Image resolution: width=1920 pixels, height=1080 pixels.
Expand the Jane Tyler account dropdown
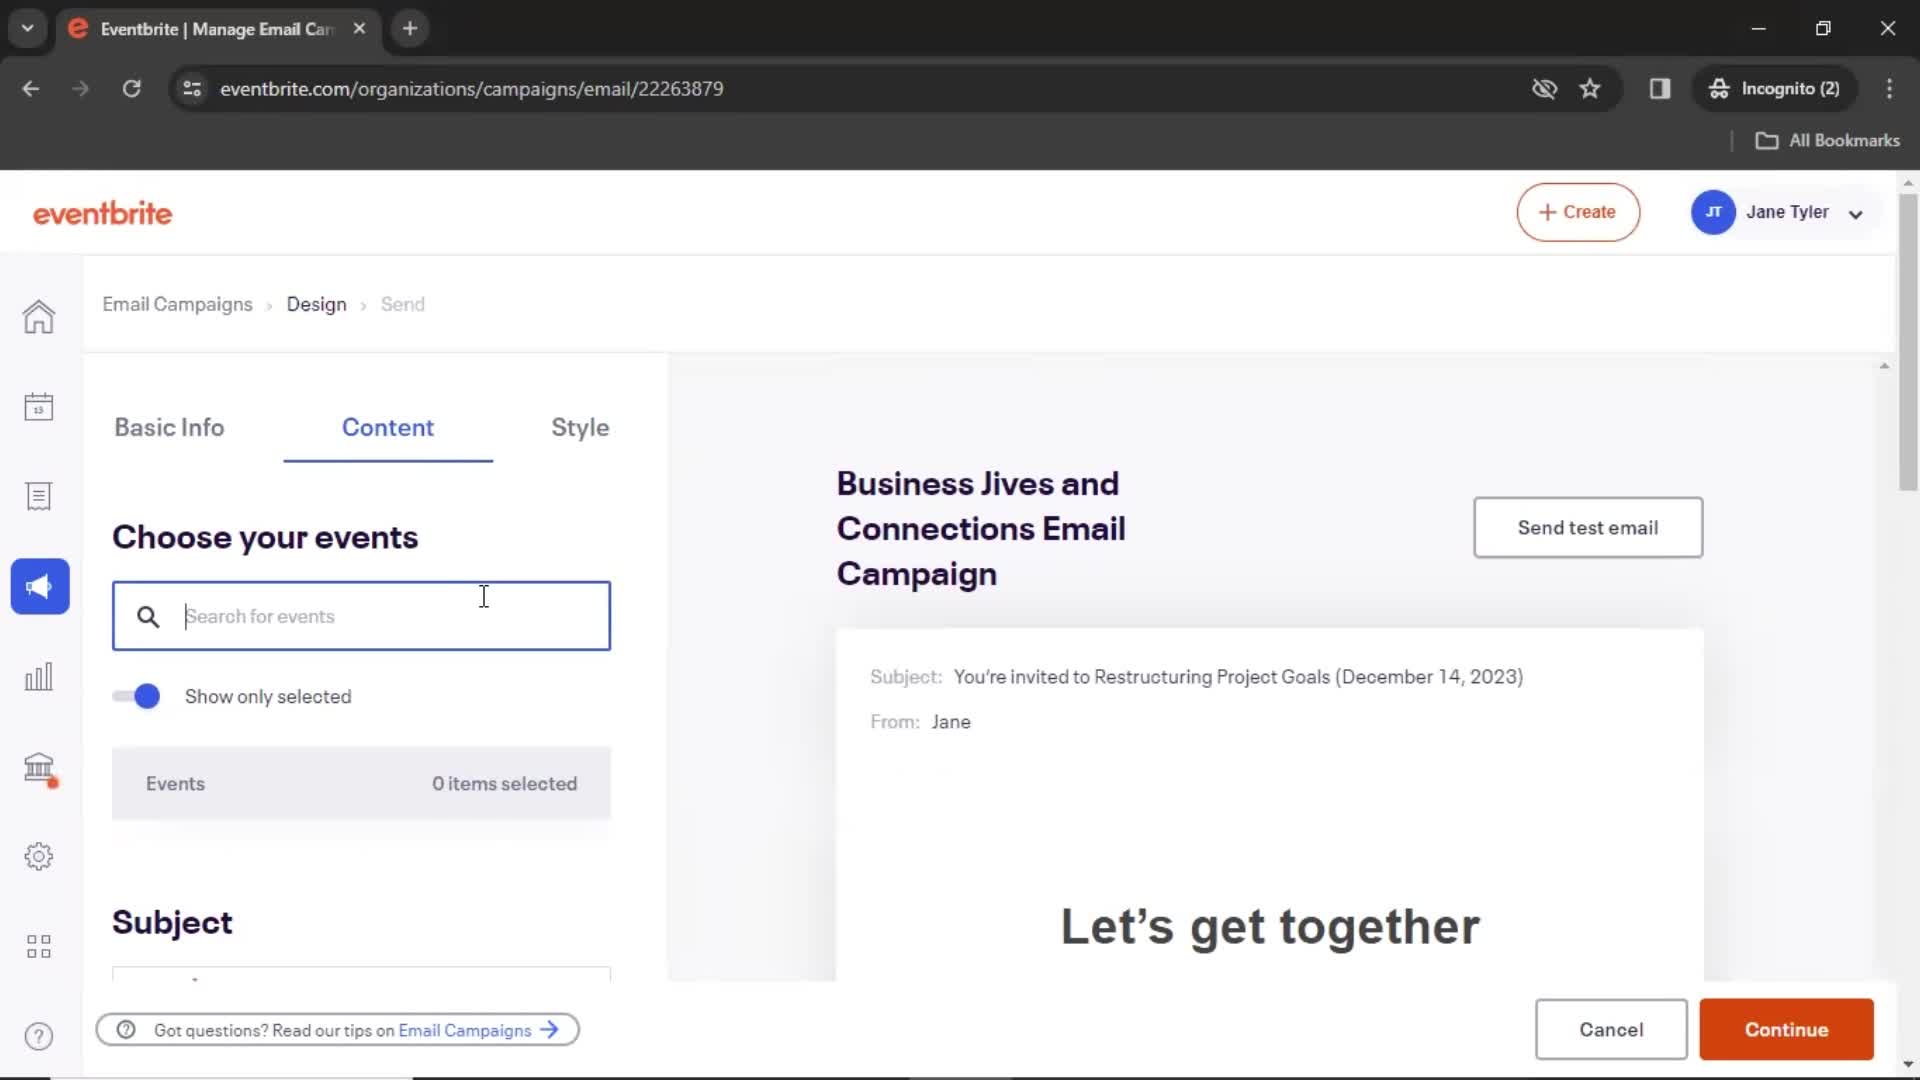(1856, 213)
